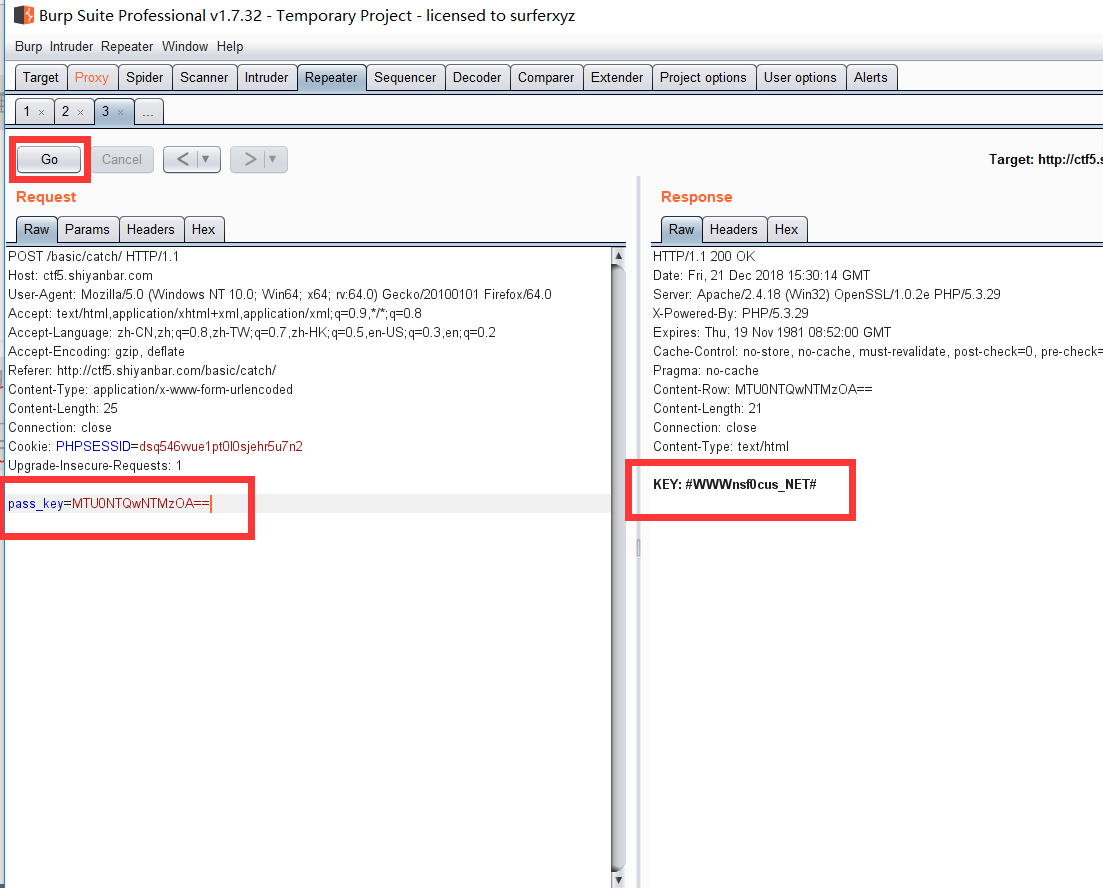Open the Window menu
The image size is (1103, 888).
(184, 46)
